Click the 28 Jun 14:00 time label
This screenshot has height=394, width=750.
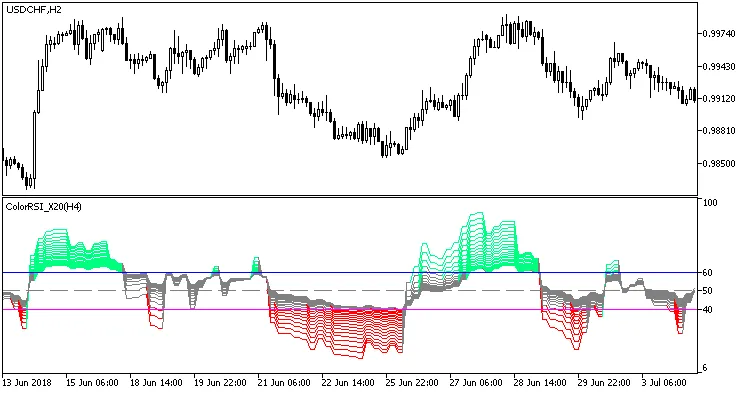(540, 383)
